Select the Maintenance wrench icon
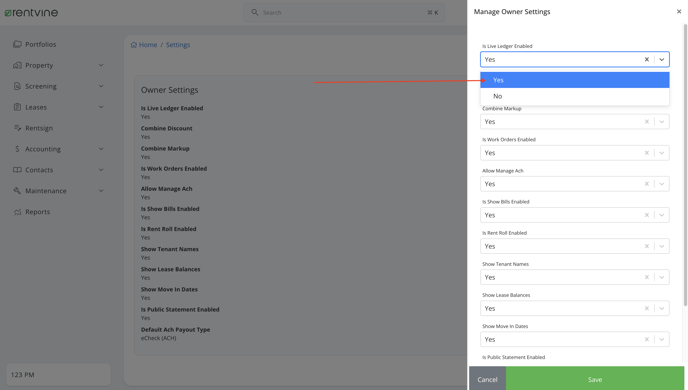Screen dimensions: 688x390 pos(17,191)
